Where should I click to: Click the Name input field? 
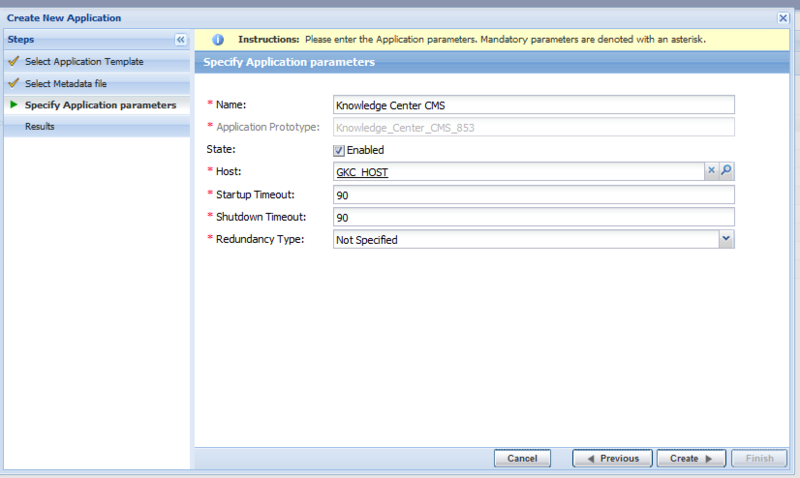tap(534, 105)
